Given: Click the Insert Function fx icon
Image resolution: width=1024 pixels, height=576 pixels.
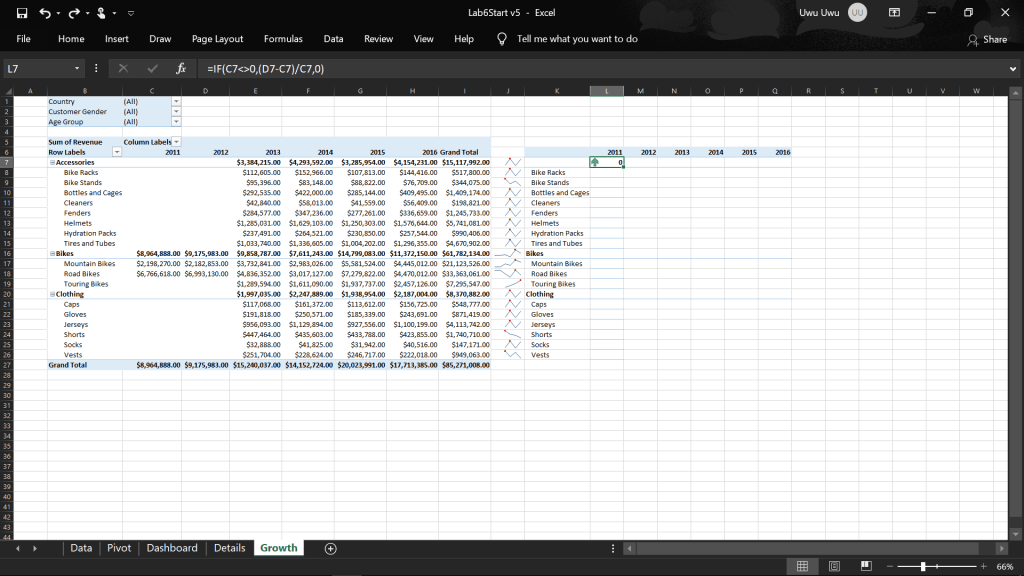Looking at the screenshot, I should click(x=181, y=69).
